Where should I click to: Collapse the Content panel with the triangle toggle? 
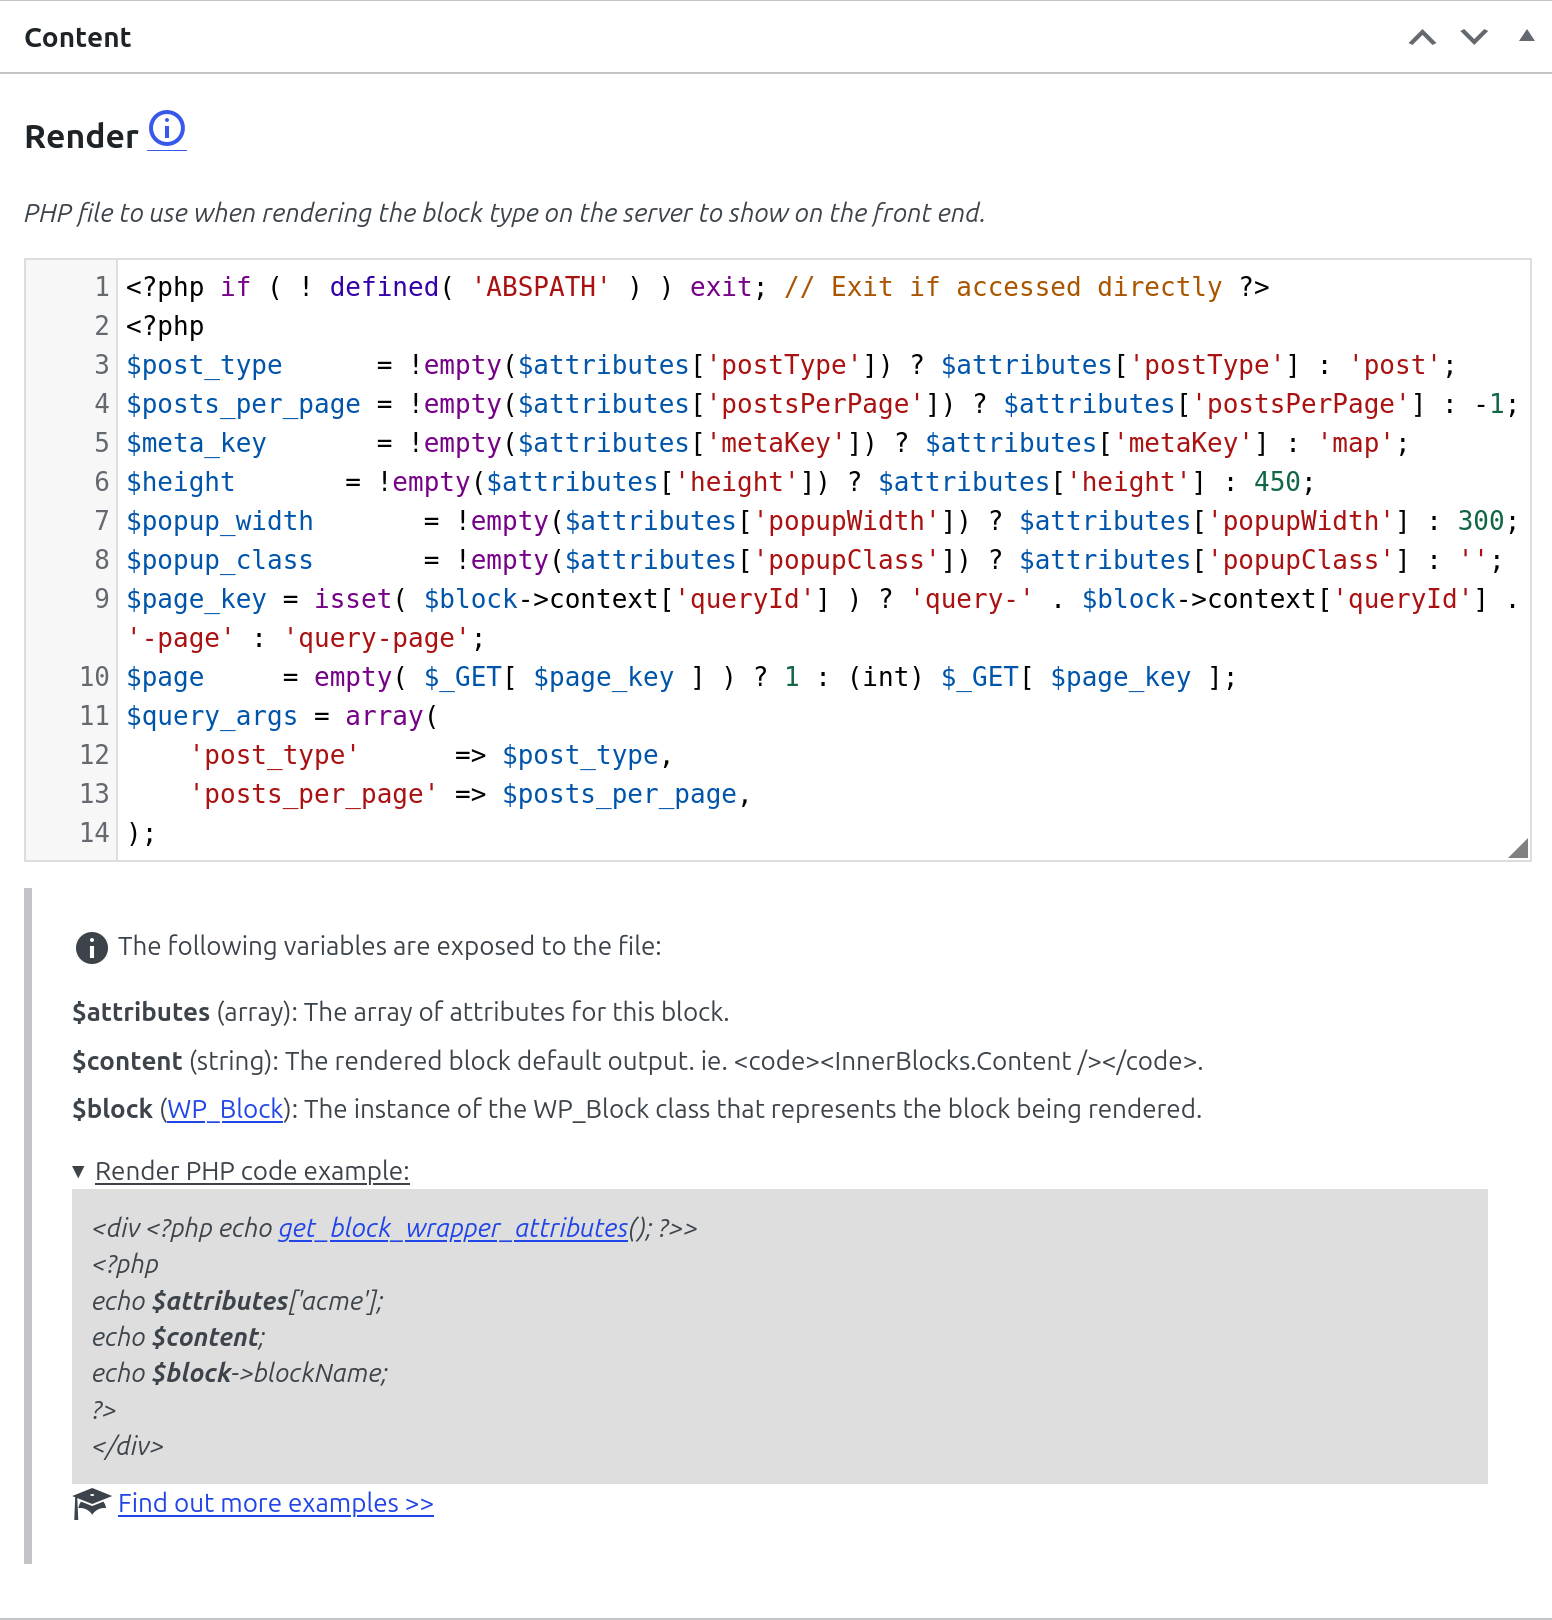click(1526, 36)
